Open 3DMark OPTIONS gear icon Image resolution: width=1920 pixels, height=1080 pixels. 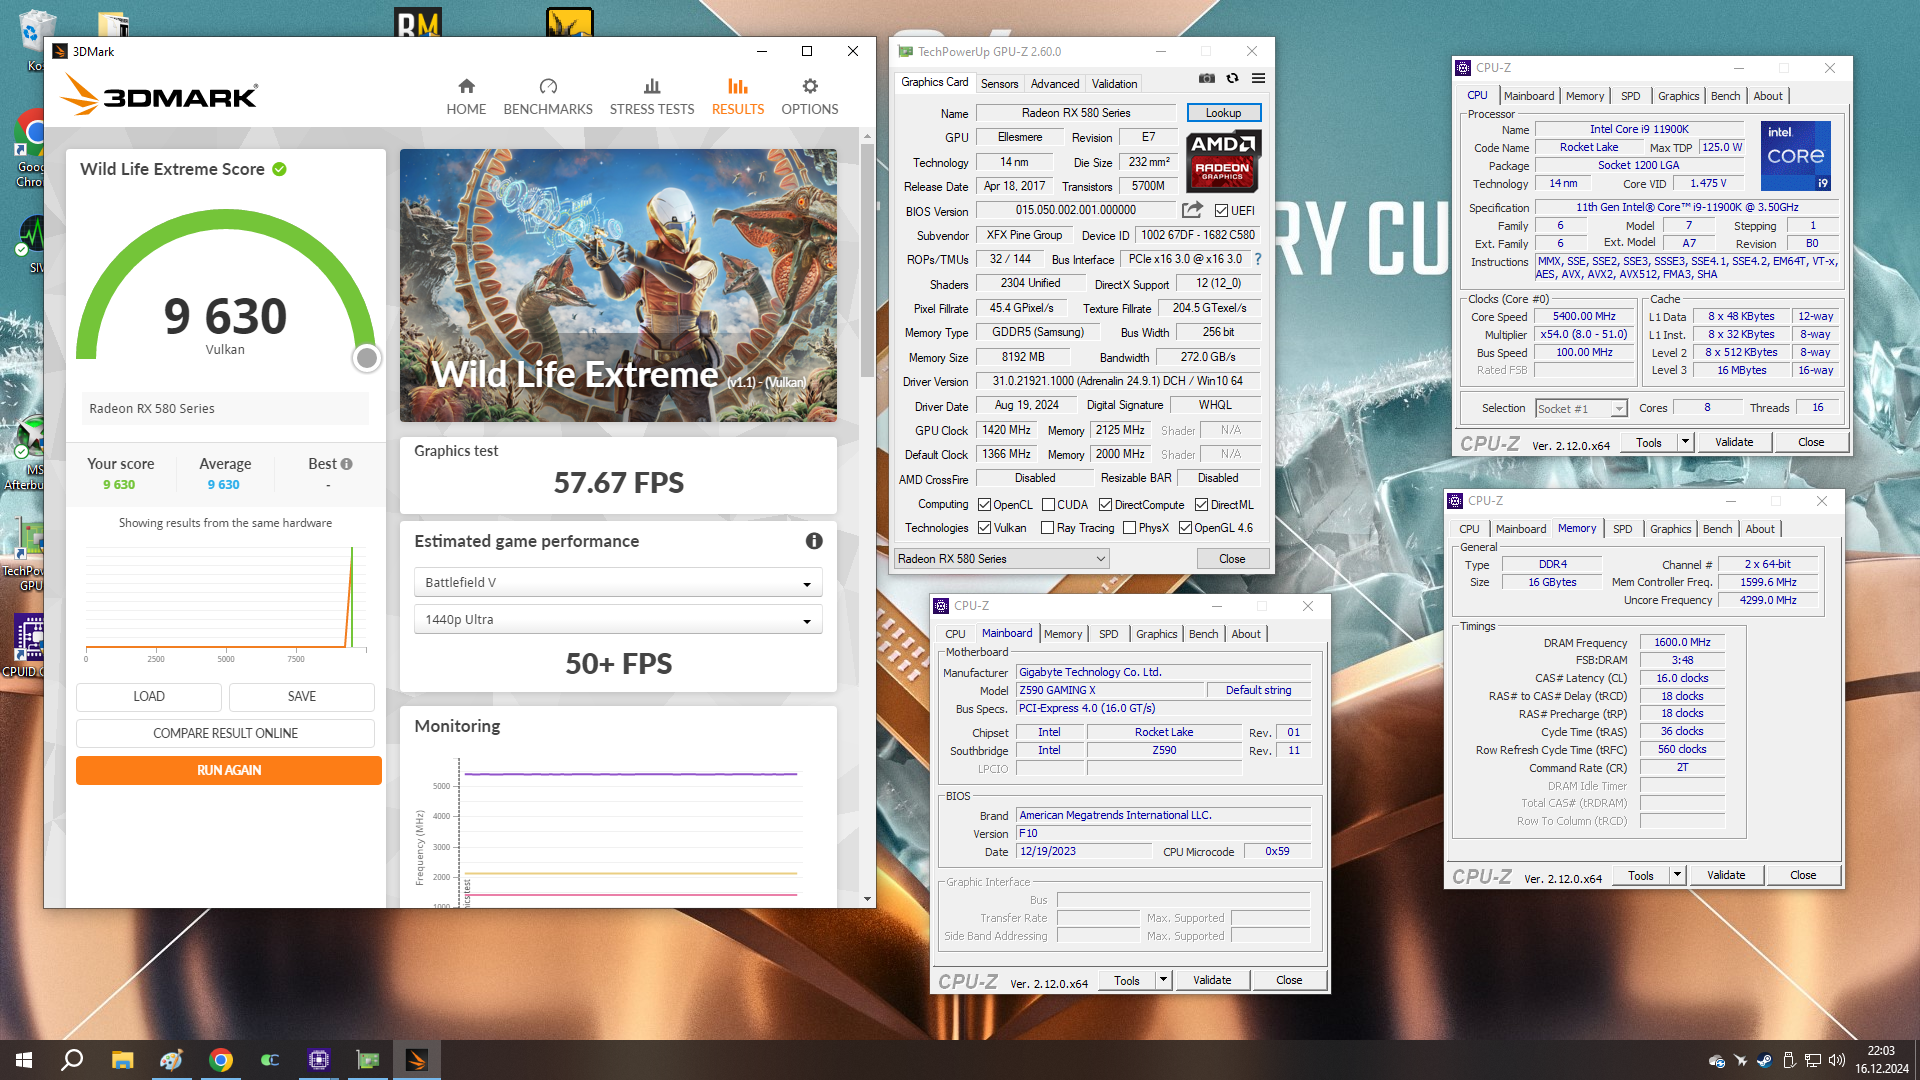(810, 86)
